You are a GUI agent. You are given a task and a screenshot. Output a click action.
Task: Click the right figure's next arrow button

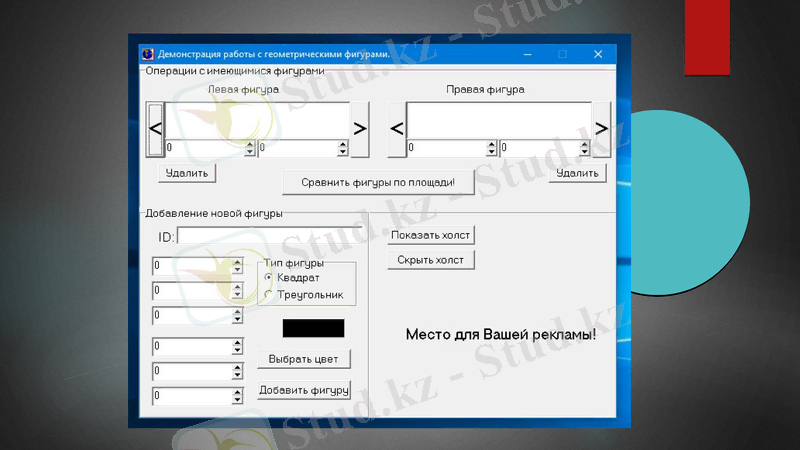[x=602, y=129]
